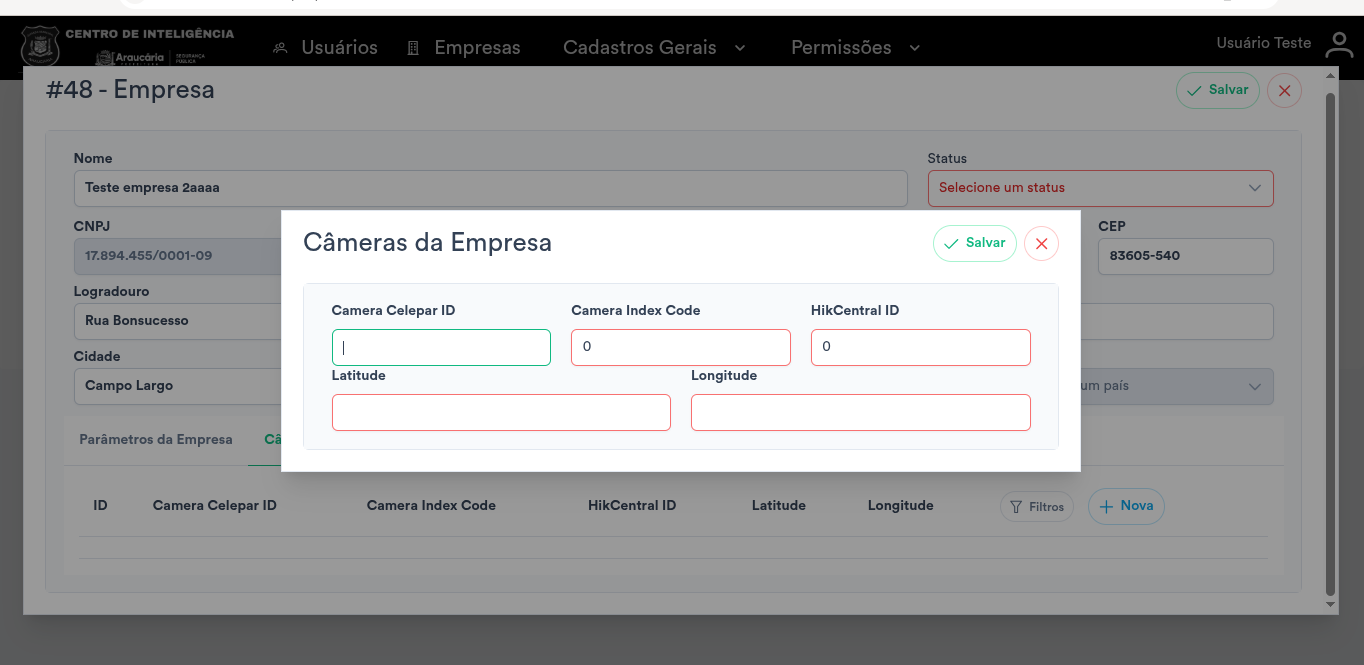Viewport: 1364px width, 665px height.
Task: Click the user profile avatar icon
Action: (x=1338, y=45)
